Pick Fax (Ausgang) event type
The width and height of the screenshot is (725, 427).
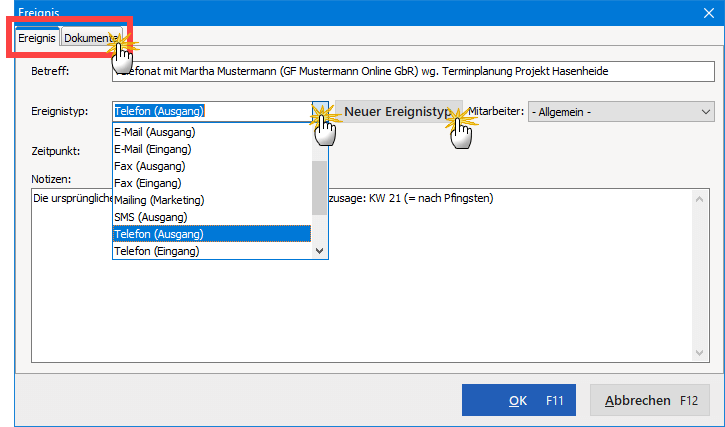[x=212, y=166]
